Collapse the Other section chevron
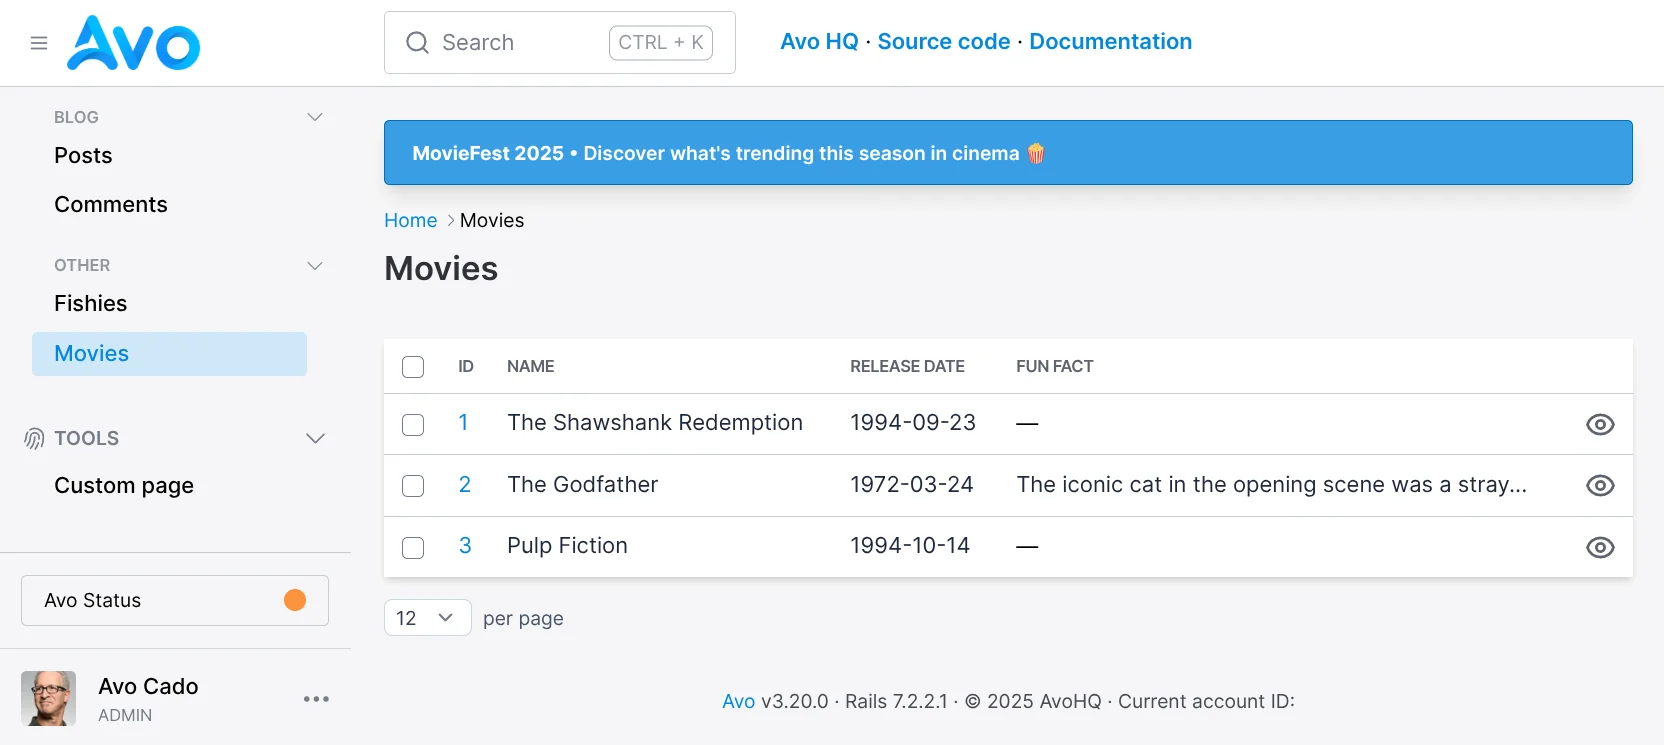 coord(315,265)
